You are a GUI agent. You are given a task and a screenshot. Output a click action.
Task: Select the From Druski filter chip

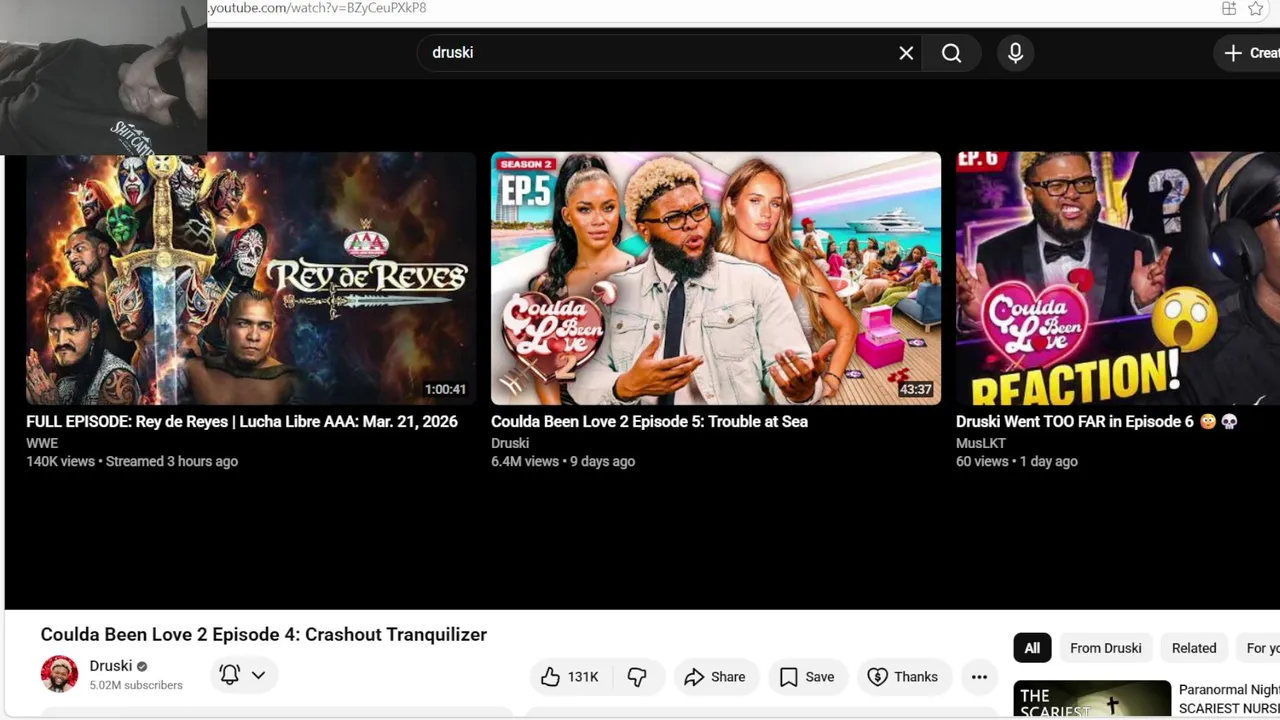(1106, 648)
